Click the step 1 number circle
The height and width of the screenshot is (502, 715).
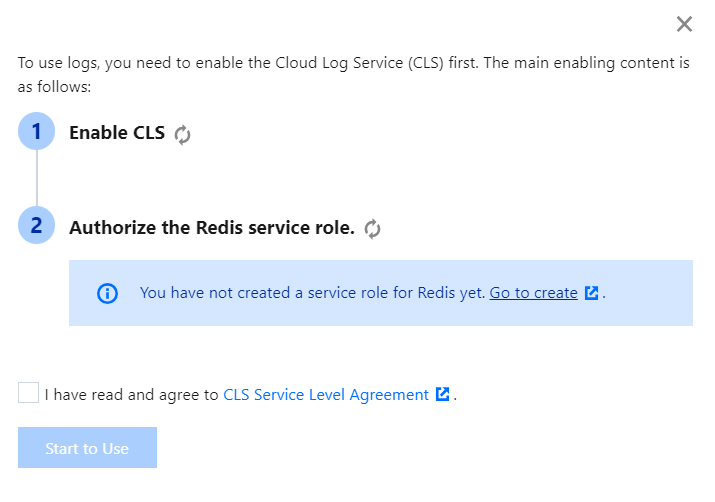[x=37, y=131]
